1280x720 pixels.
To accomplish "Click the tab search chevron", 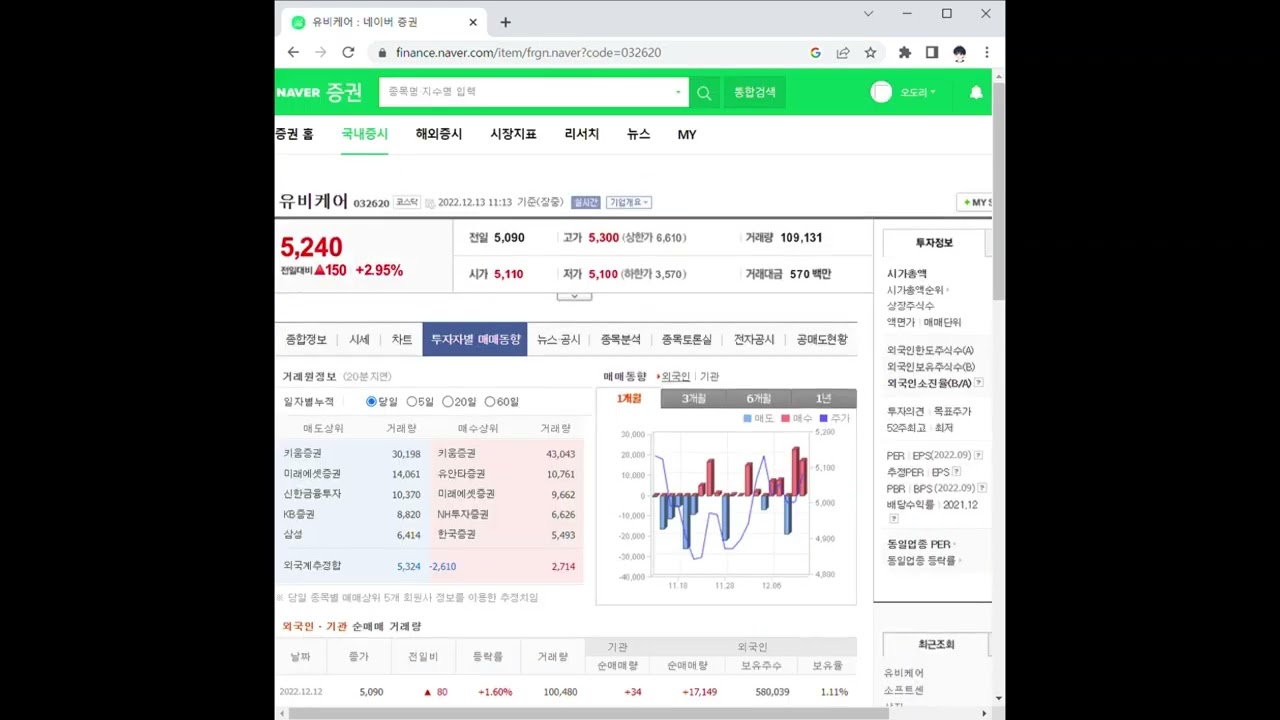I will tap(868, 14).
